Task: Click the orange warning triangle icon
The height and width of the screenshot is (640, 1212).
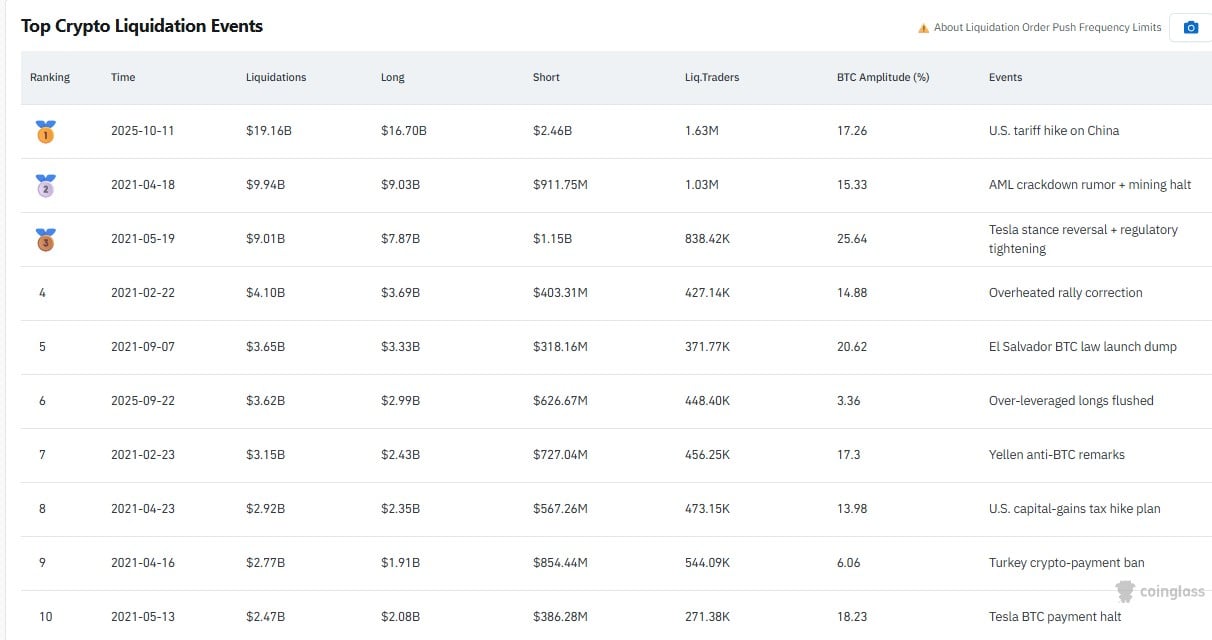Action: point(923,28)
